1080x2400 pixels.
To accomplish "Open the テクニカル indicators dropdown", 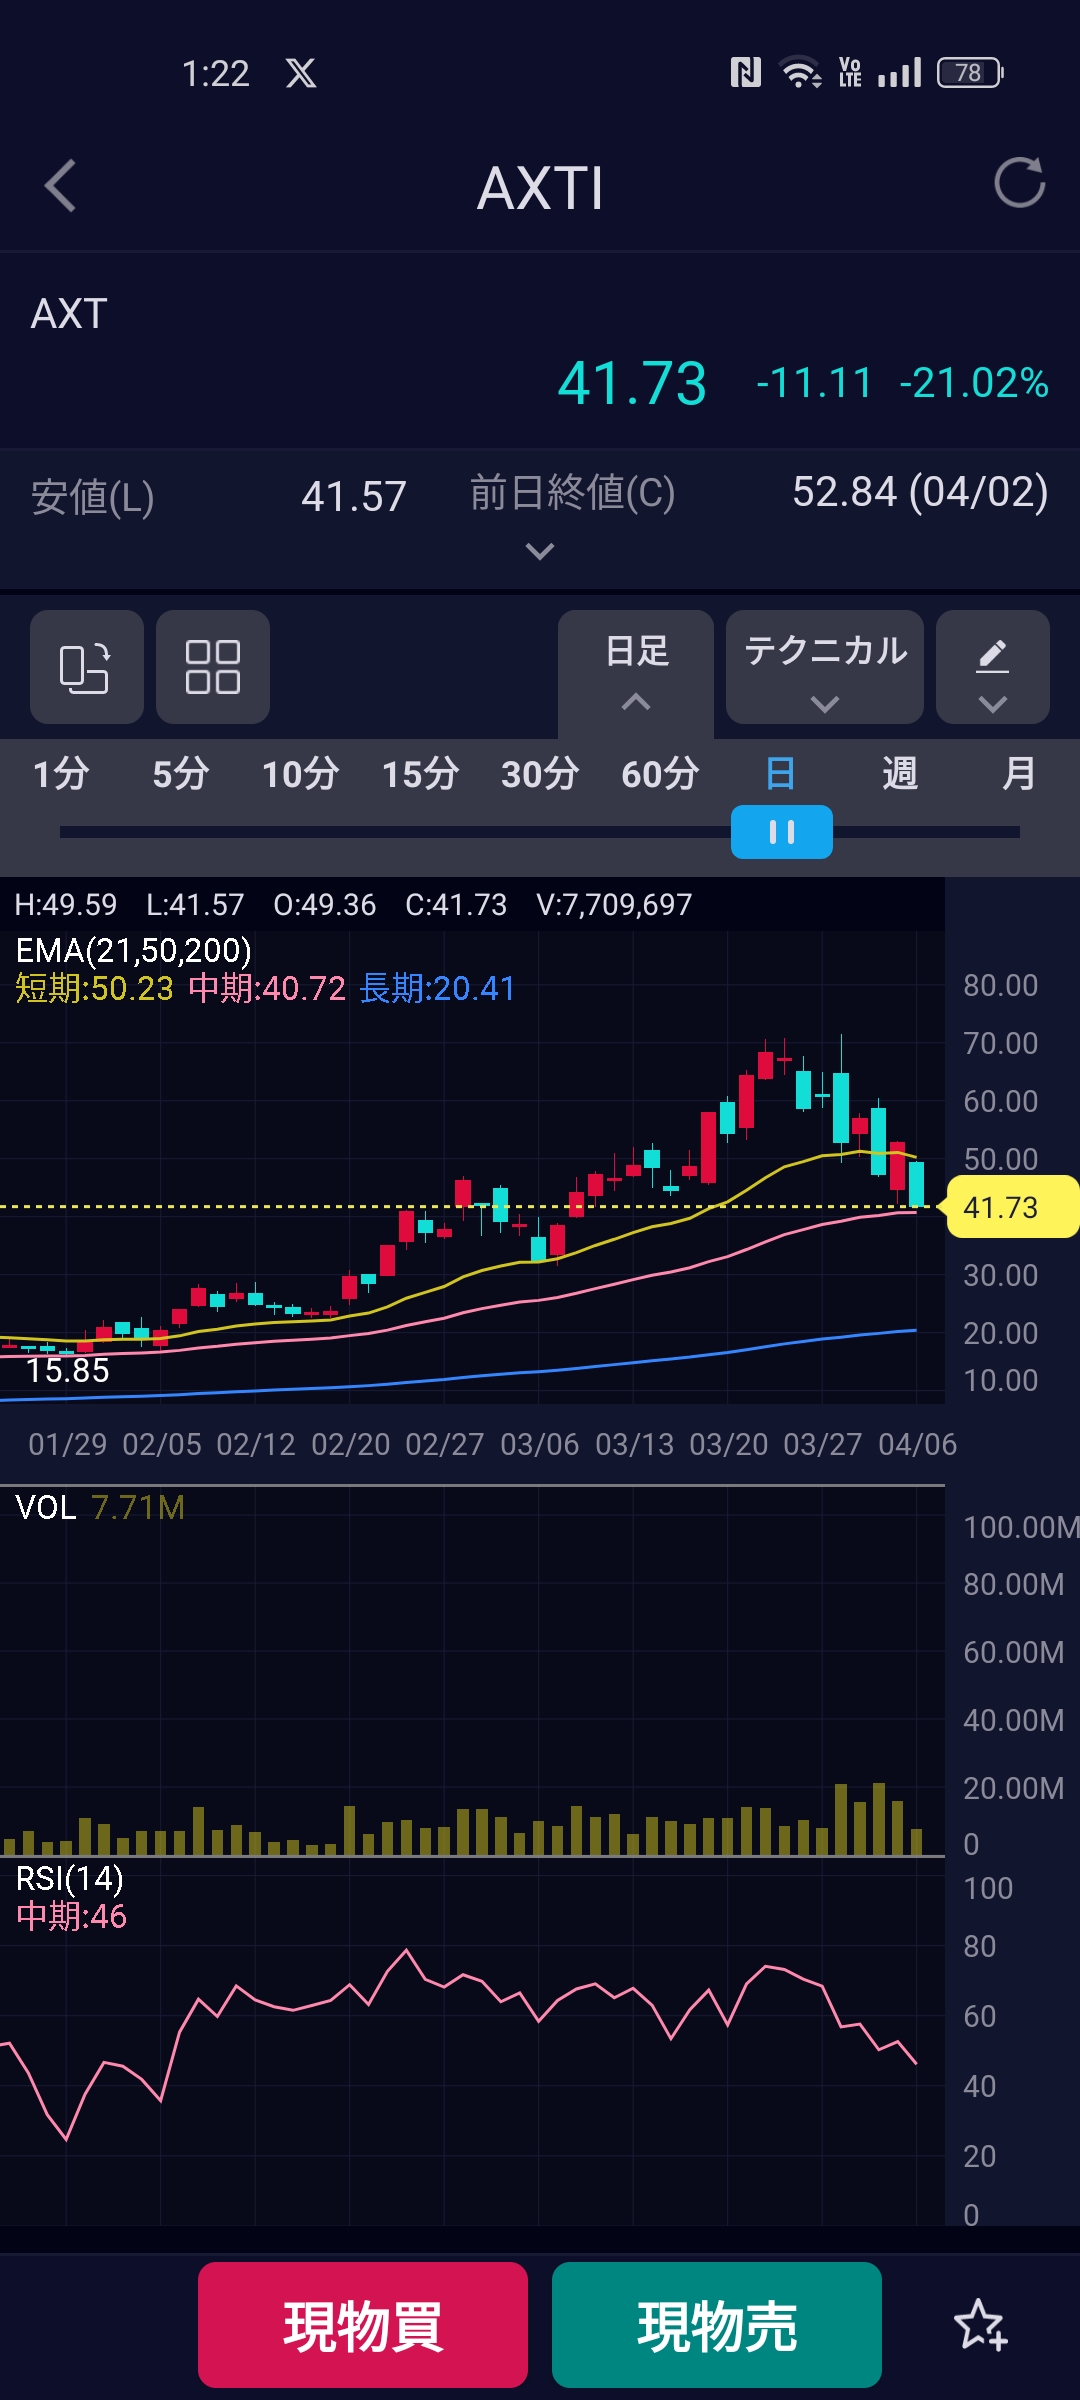I will (824, 667).
